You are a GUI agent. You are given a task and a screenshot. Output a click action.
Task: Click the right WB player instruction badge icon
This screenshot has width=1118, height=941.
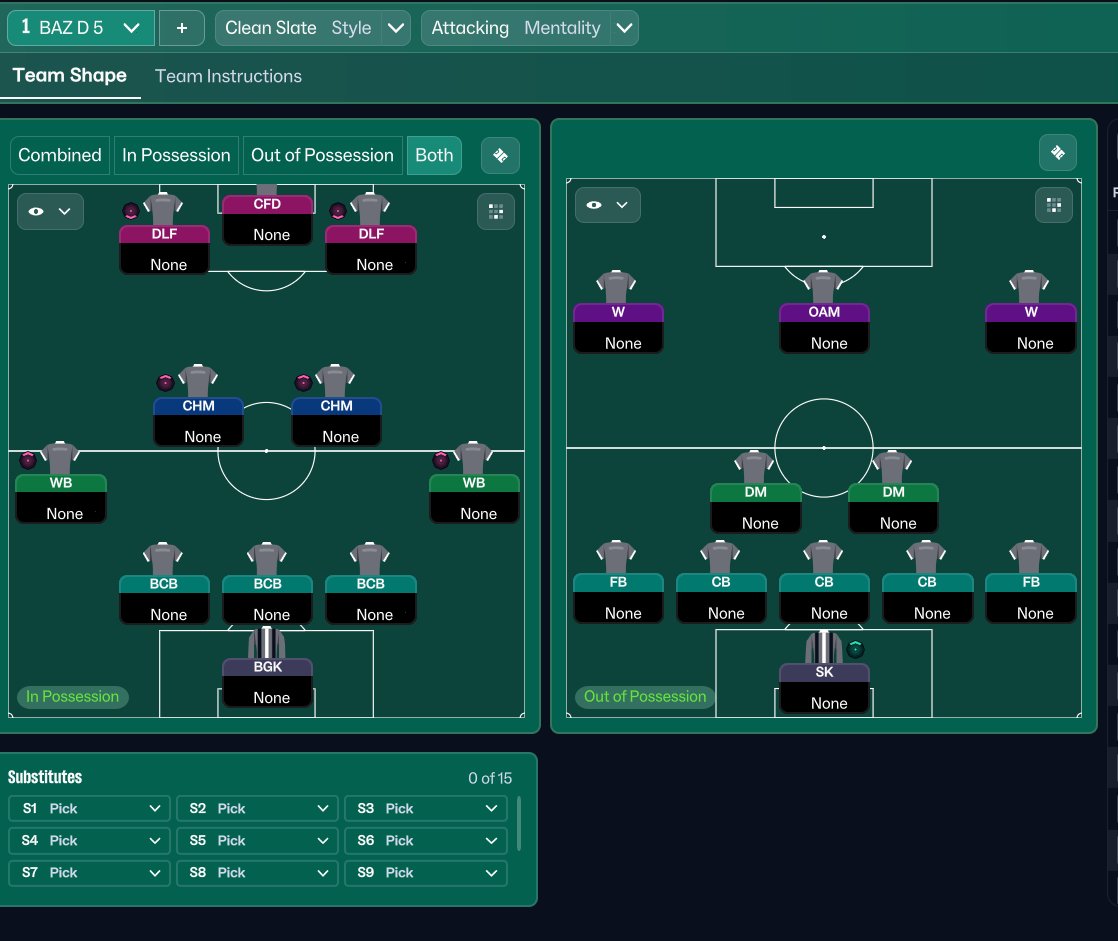[x=441, y=460]
